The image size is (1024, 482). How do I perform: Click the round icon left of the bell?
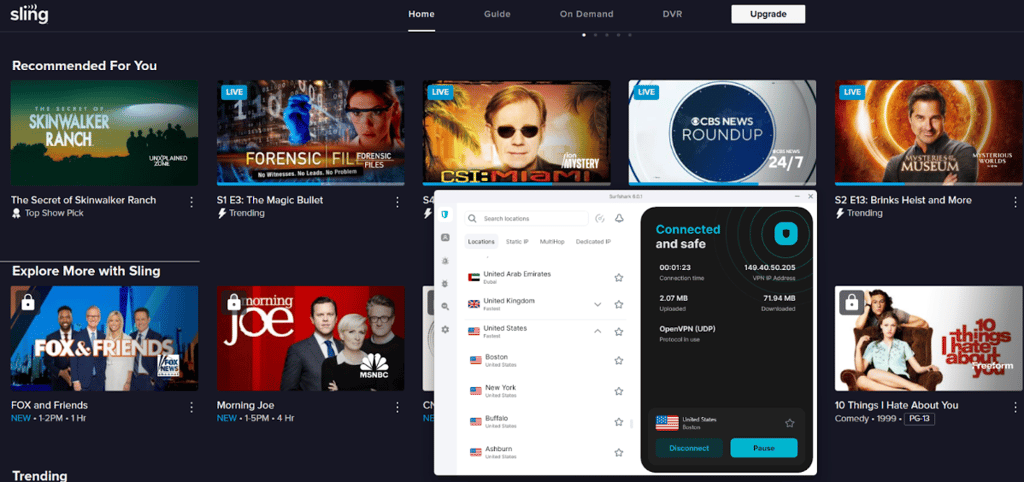[x=600, y=218]
